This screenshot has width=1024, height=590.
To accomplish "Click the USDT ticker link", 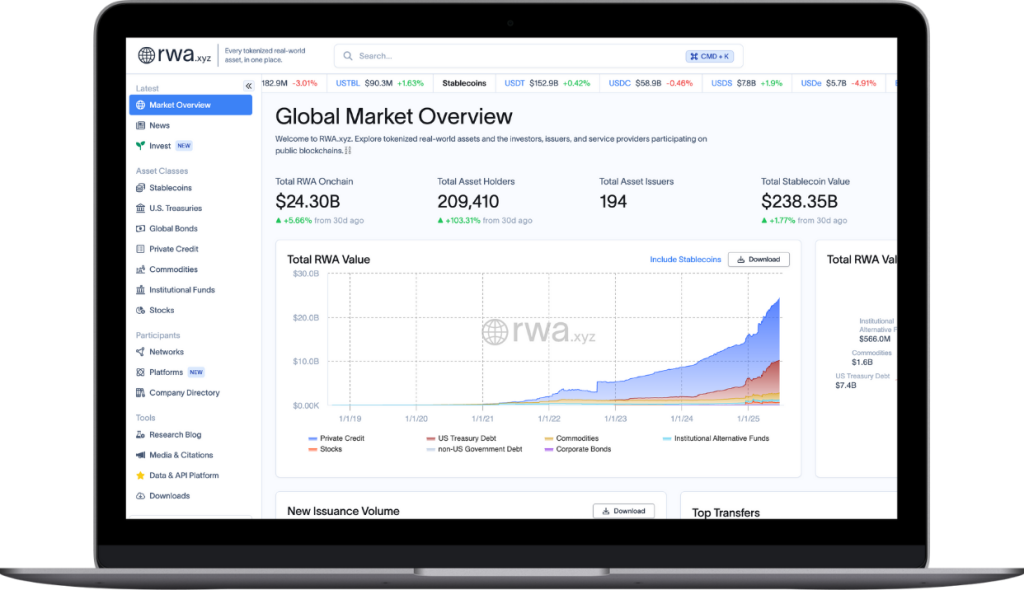I will 515,83.
